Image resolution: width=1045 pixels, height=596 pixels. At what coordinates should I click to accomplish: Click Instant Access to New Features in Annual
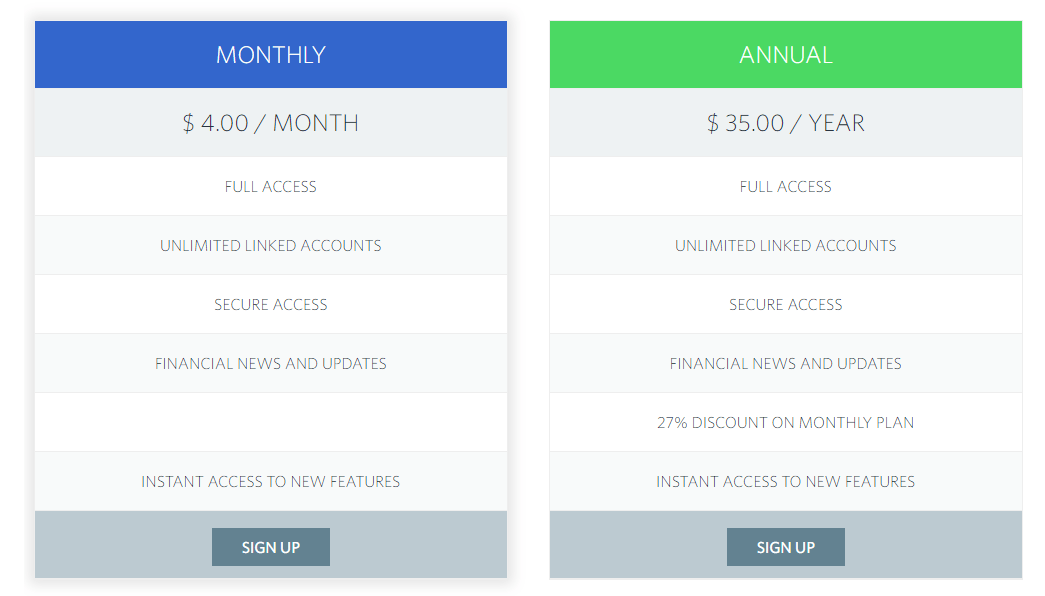[x=785, y=481]
